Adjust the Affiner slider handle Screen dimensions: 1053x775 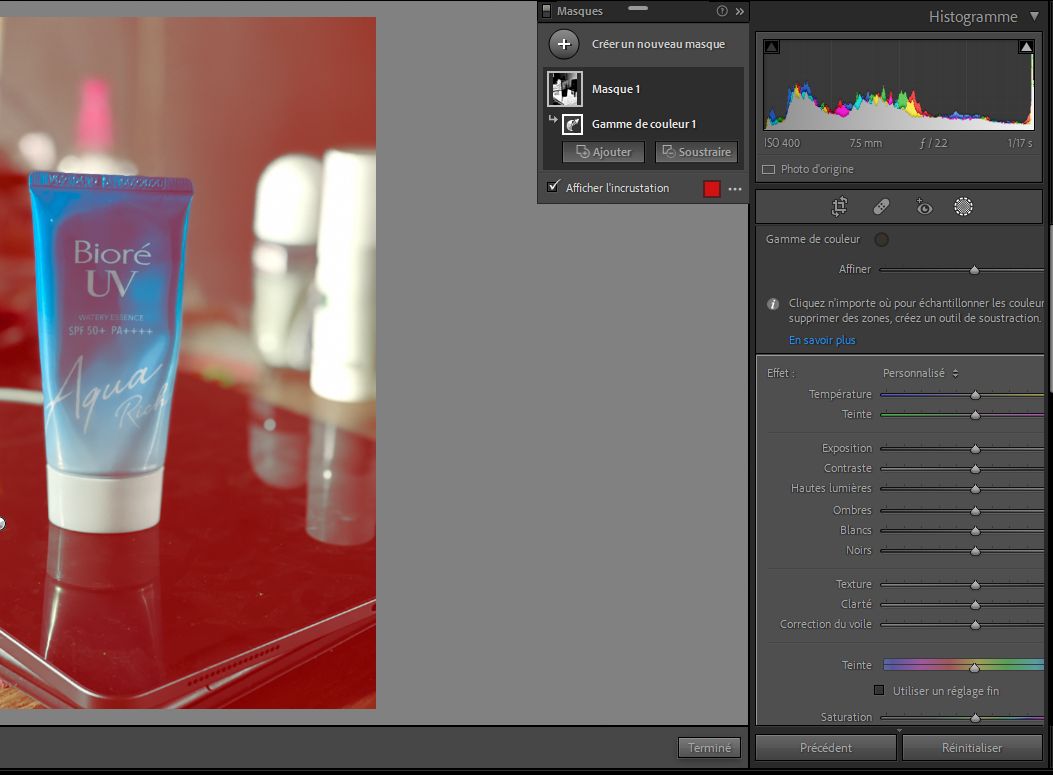tap(974, 270)
